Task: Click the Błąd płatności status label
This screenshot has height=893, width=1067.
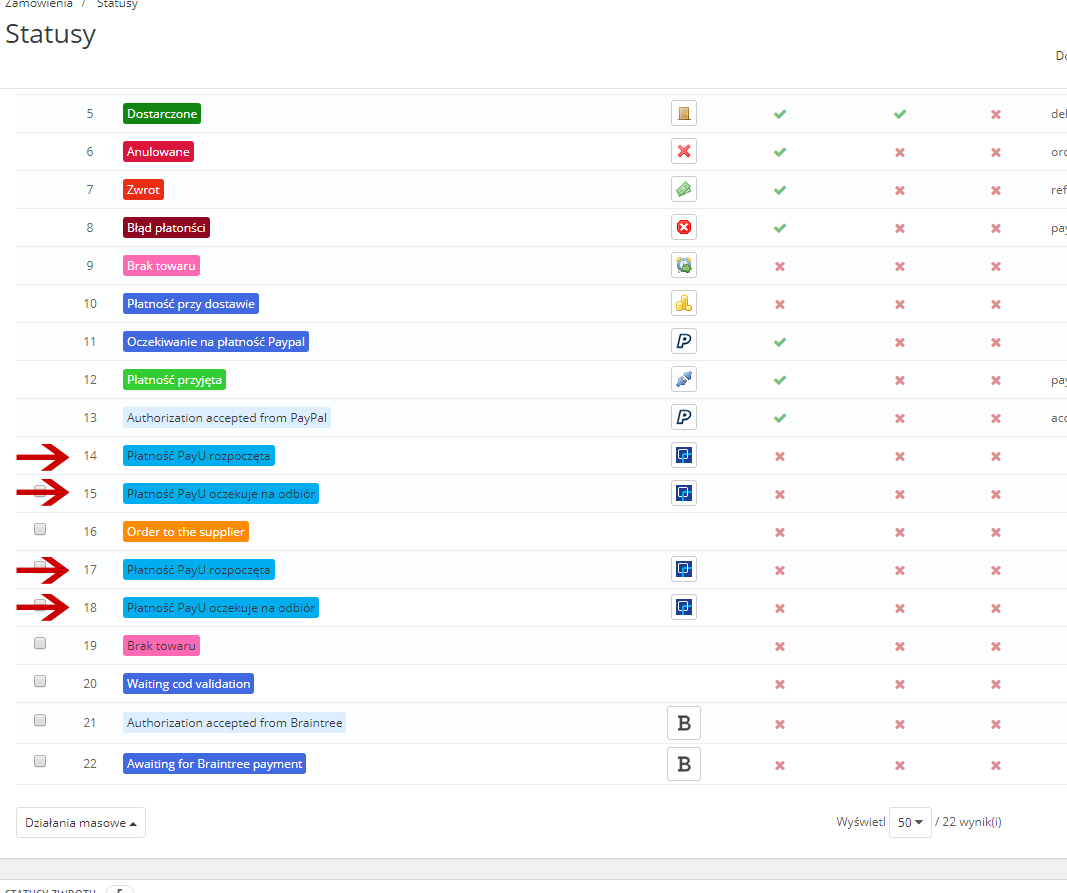Action: click(x=167, y=228)
